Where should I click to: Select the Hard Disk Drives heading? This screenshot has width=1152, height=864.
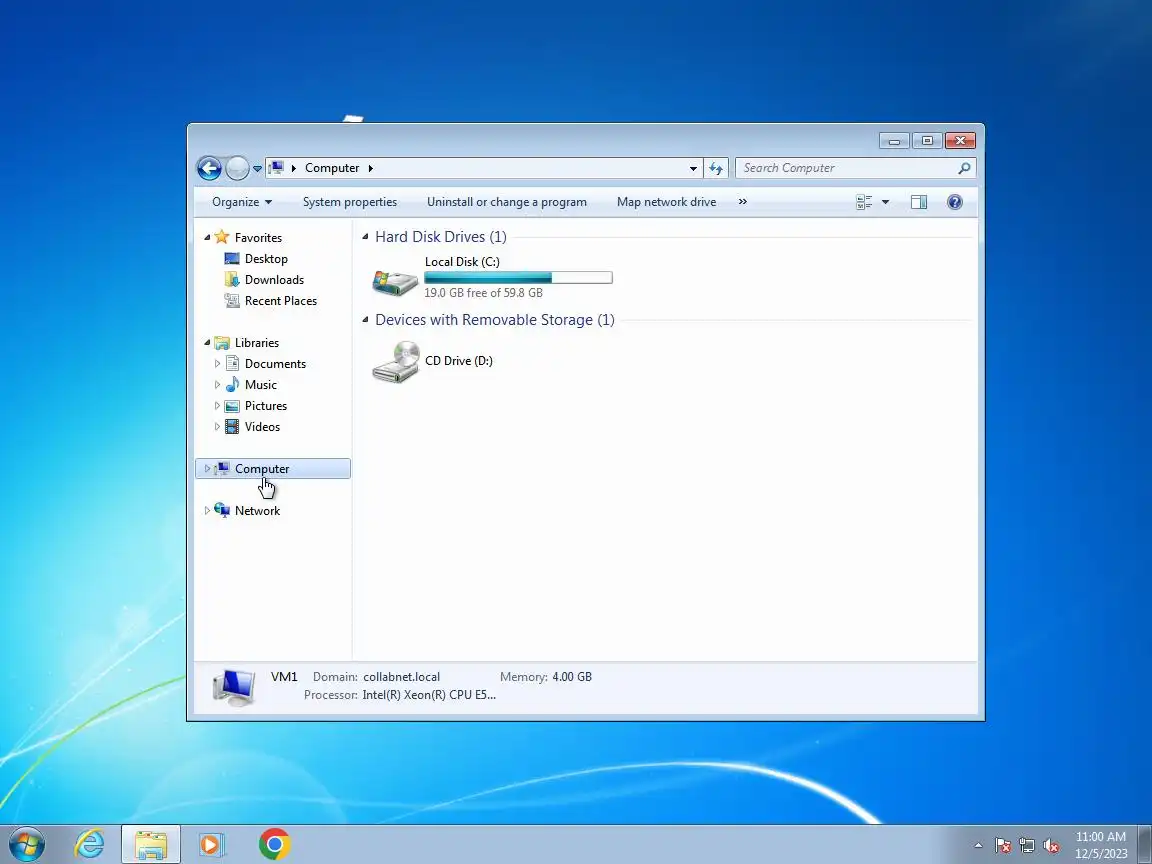pyautogui.click(x=441, y=237)
